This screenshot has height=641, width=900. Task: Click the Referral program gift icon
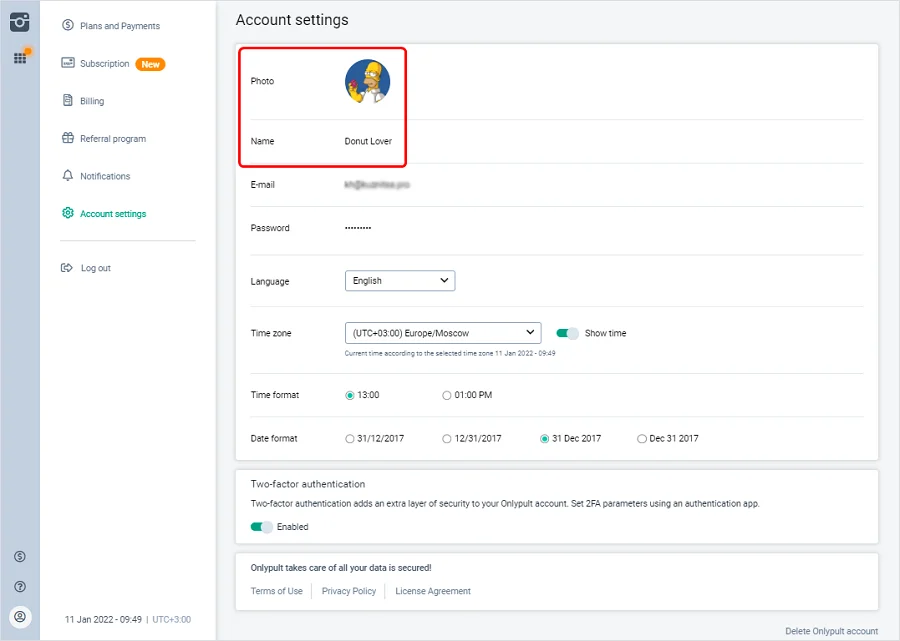tap(68, 139)
